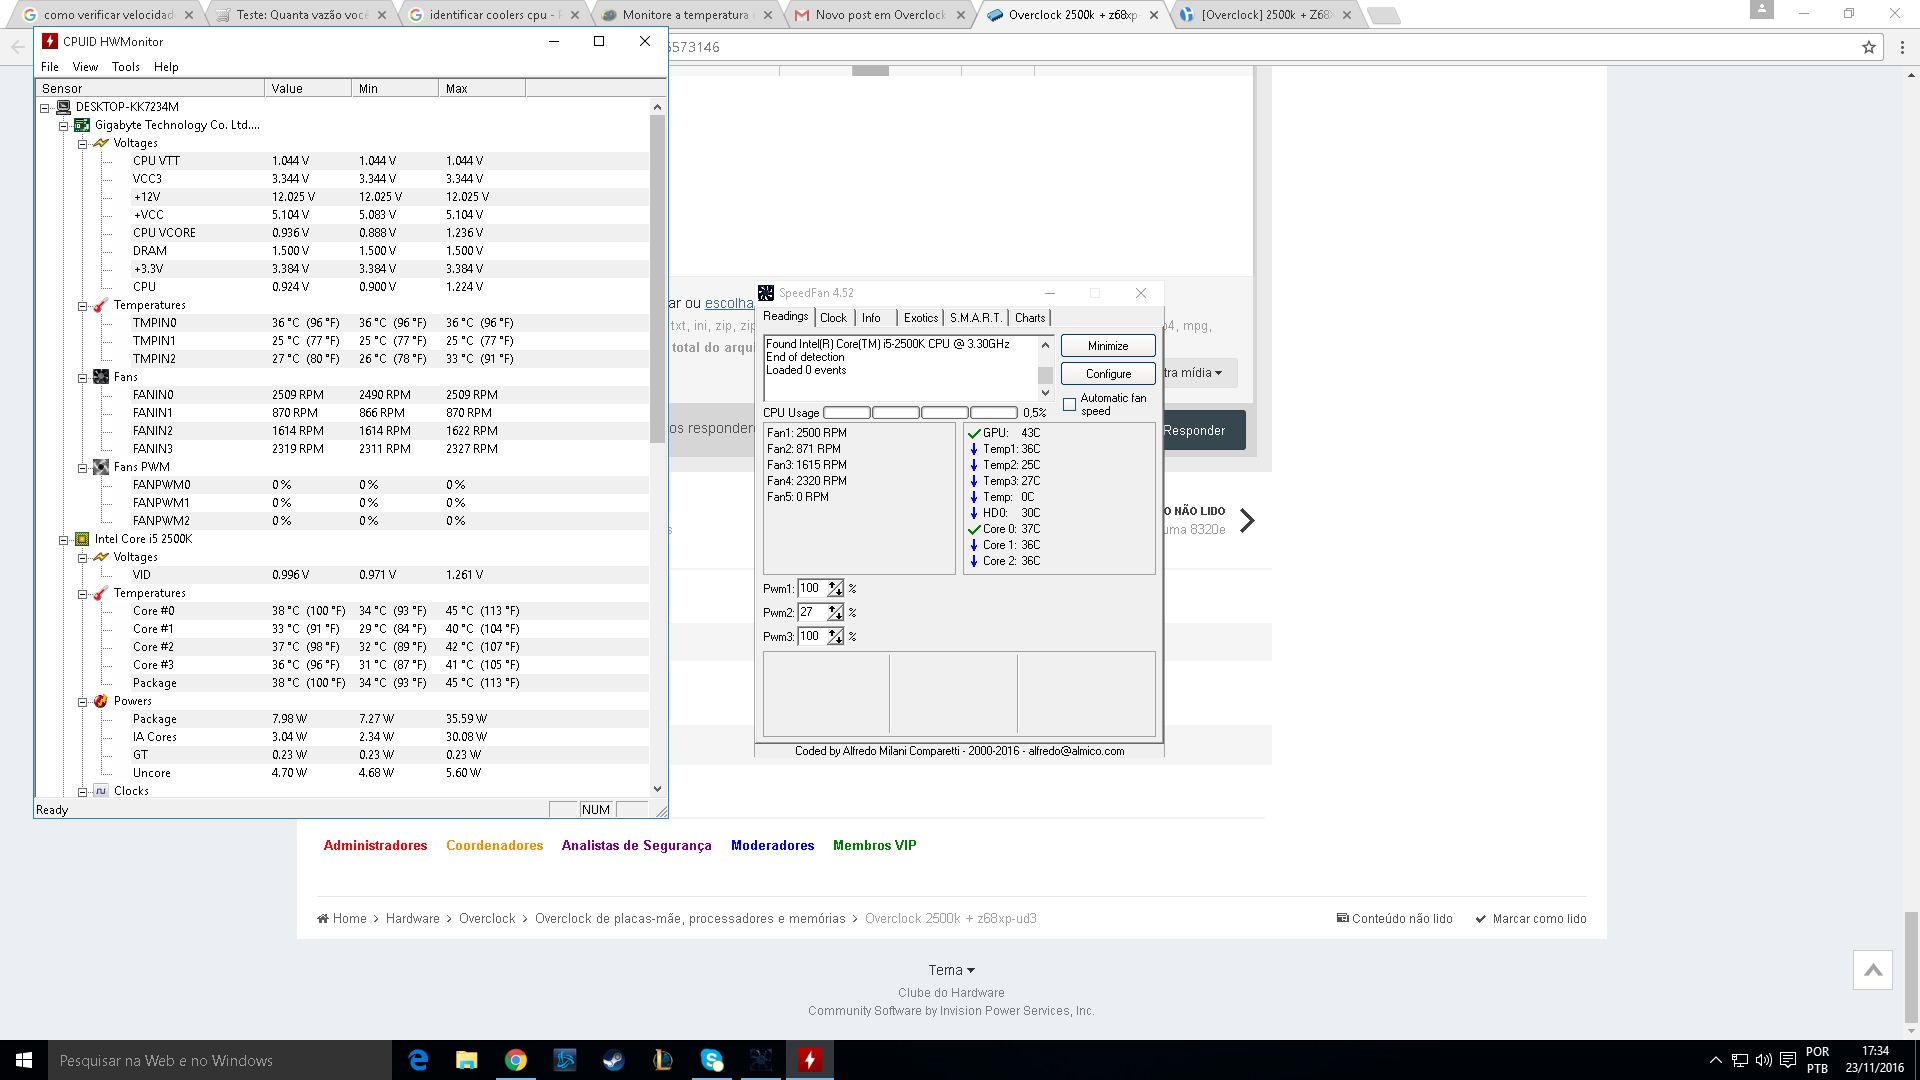Switch to SpeedFan S.M.A.R.T. tab
The width and height of the screenshot is (1920, 1080).
(976, 318)
